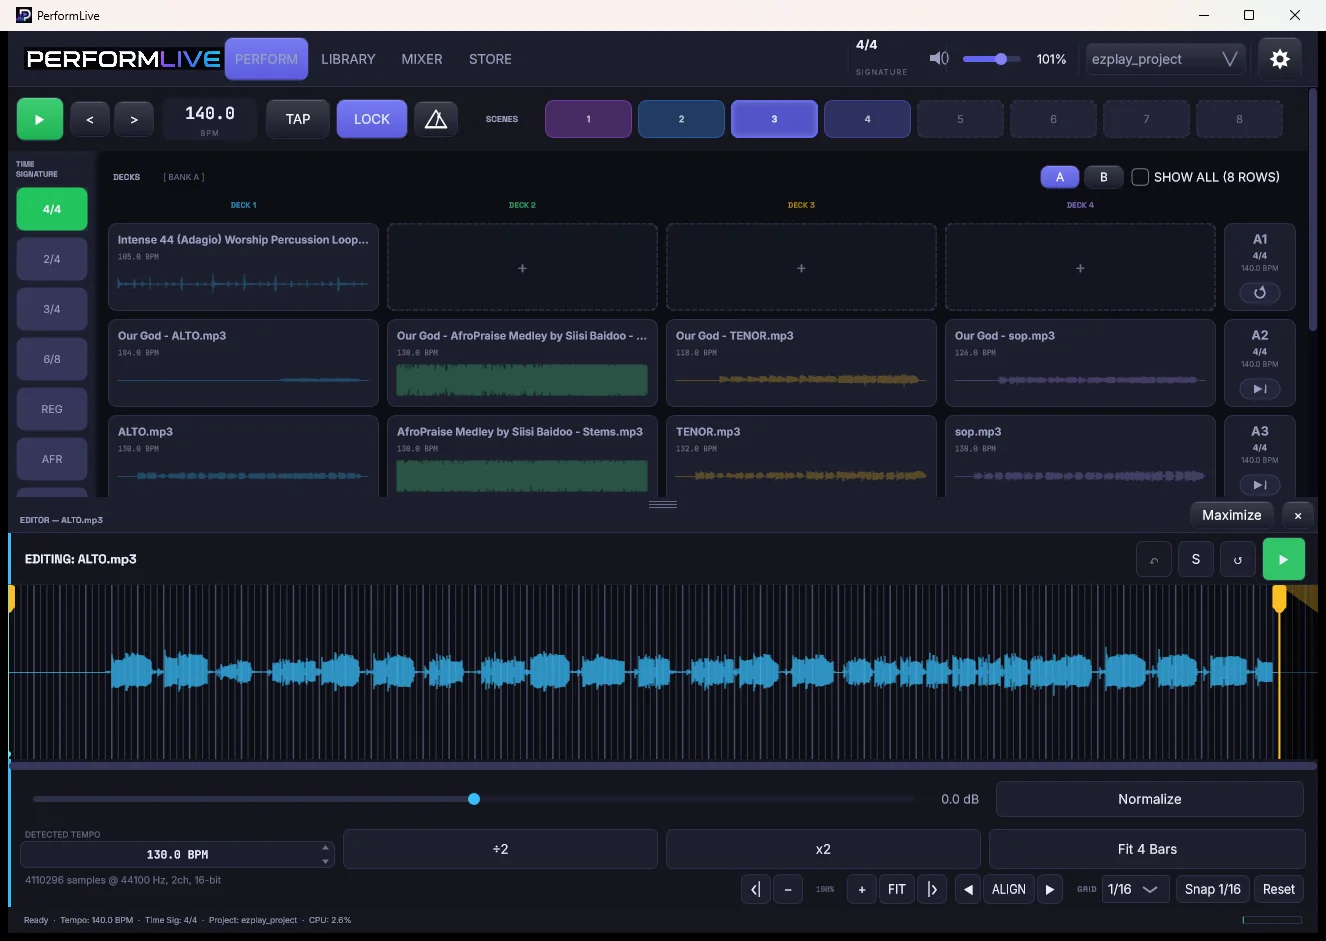The width and height of the screenshot is (1326, 941).
Task: Increase detected tempo with the up stepper arrow
Action: pyautogui.click(x=325, y=848)
